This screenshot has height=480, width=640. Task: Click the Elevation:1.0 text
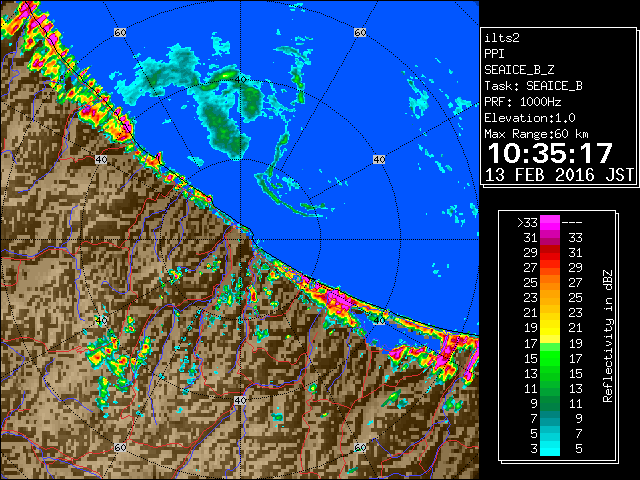coord(530,118)
